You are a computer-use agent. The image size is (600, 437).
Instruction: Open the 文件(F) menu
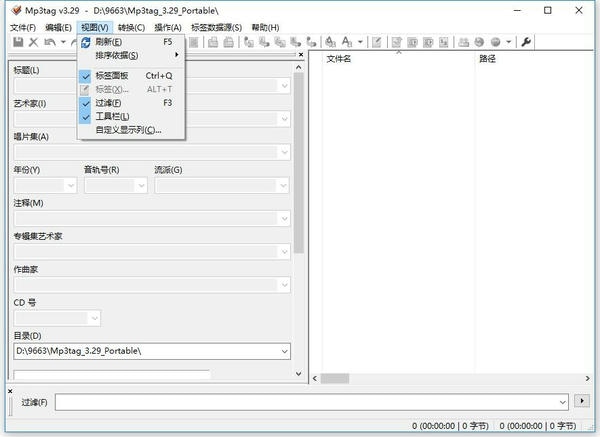[23, 28]
